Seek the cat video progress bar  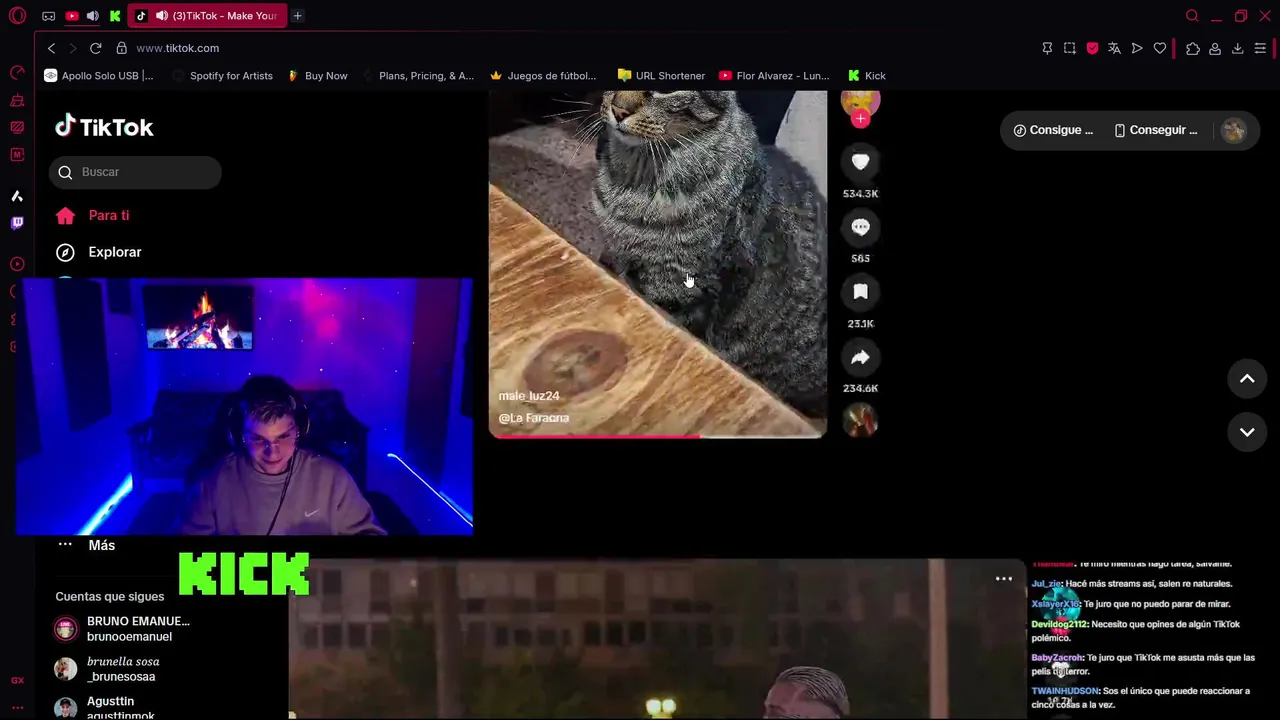(x=657, y=435)
